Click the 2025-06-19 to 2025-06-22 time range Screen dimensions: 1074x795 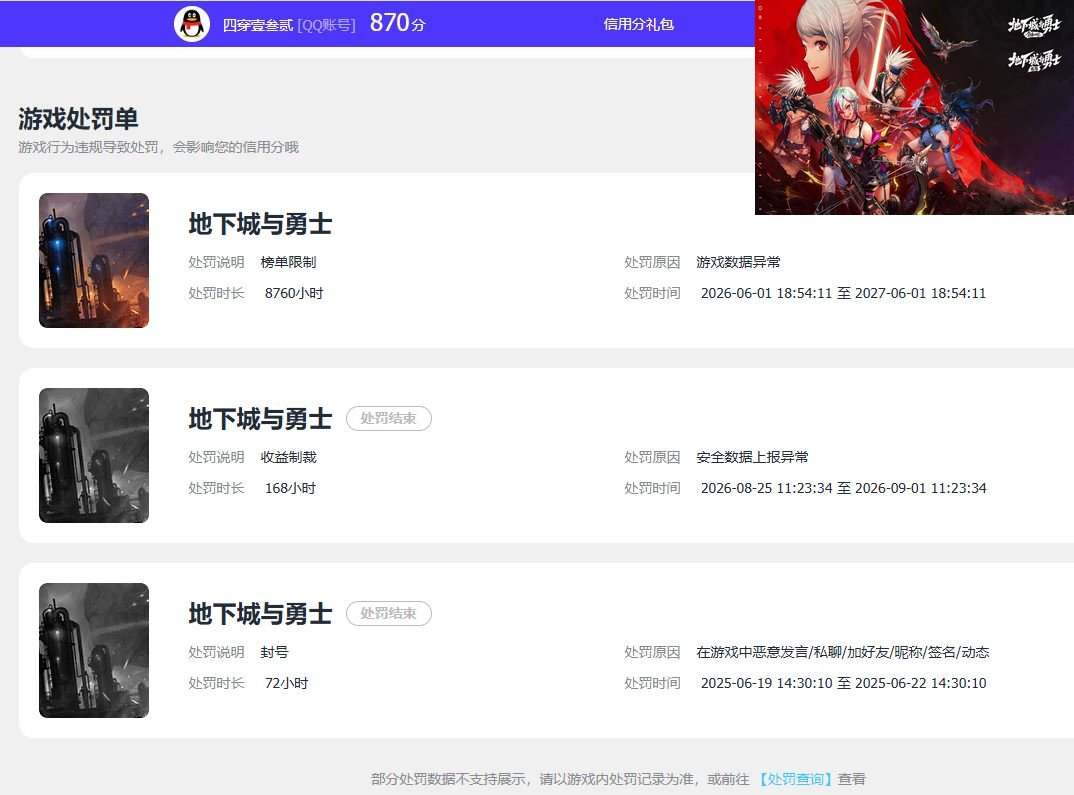(843, 683)
